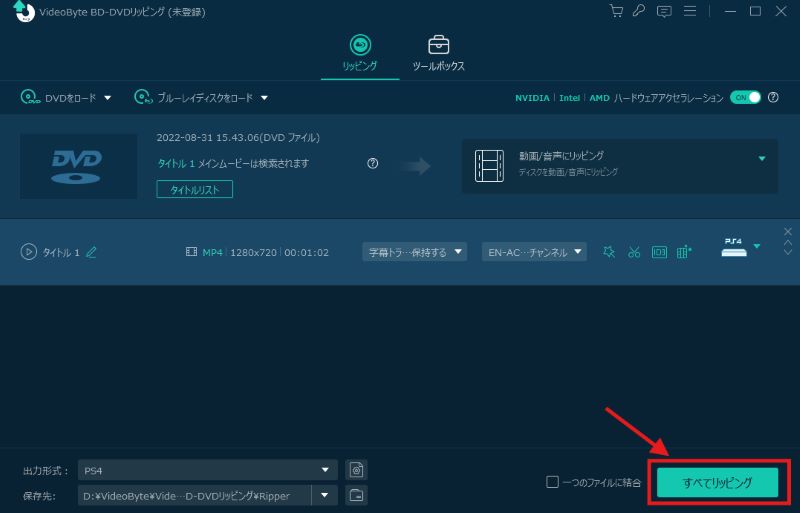Open the video compress edit icon
Image resolution: width=800 pixels, height=513 pixels.
[684, 252]
